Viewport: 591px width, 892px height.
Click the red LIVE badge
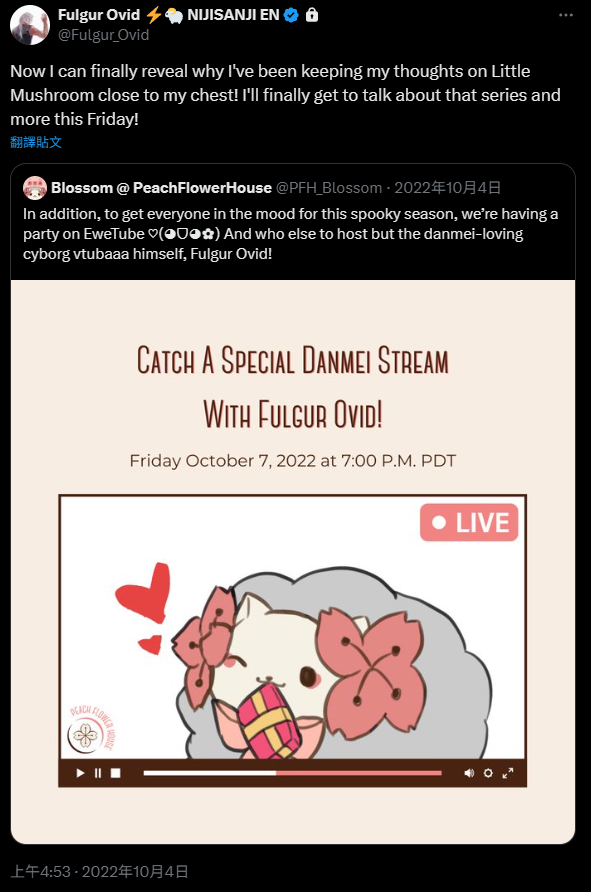coord(469,522)
